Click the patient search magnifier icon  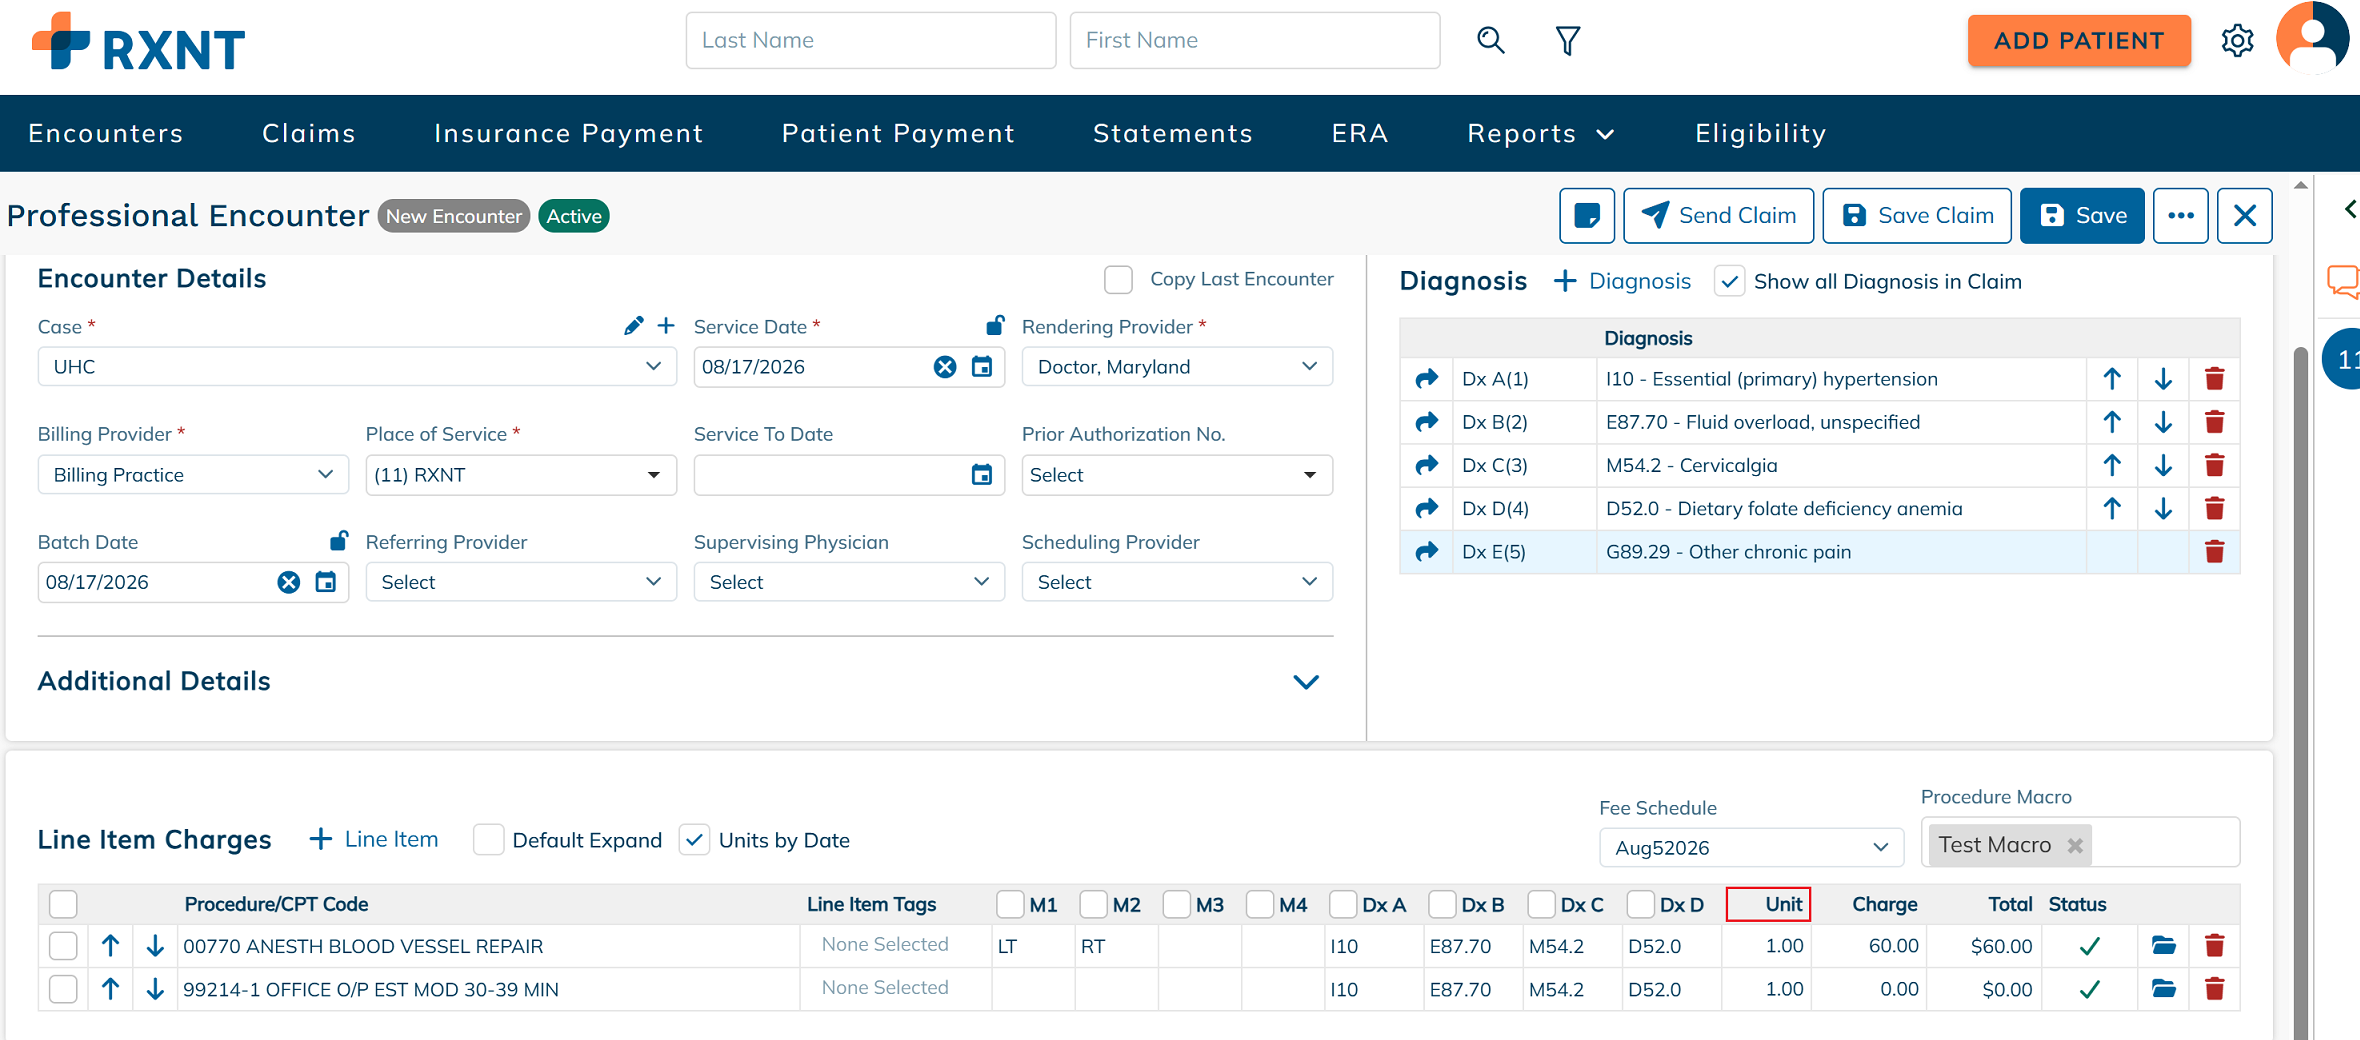(x=1490, y=40)
